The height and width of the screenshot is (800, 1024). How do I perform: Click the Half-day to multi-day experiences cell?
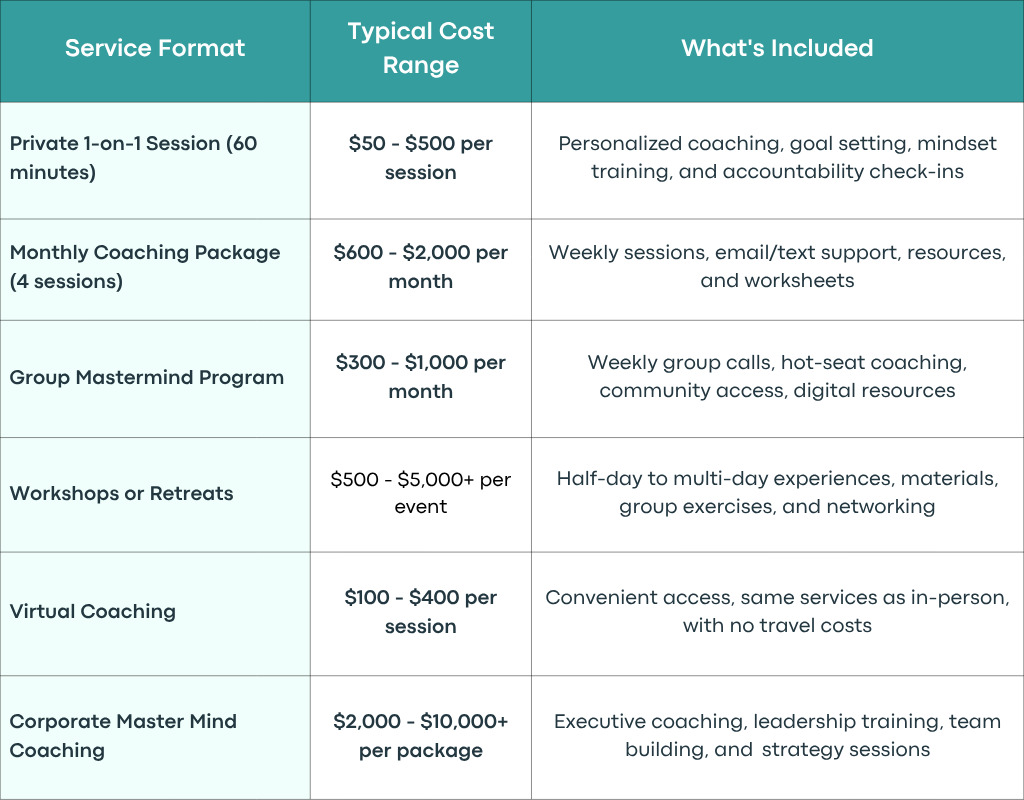(777, 494)
